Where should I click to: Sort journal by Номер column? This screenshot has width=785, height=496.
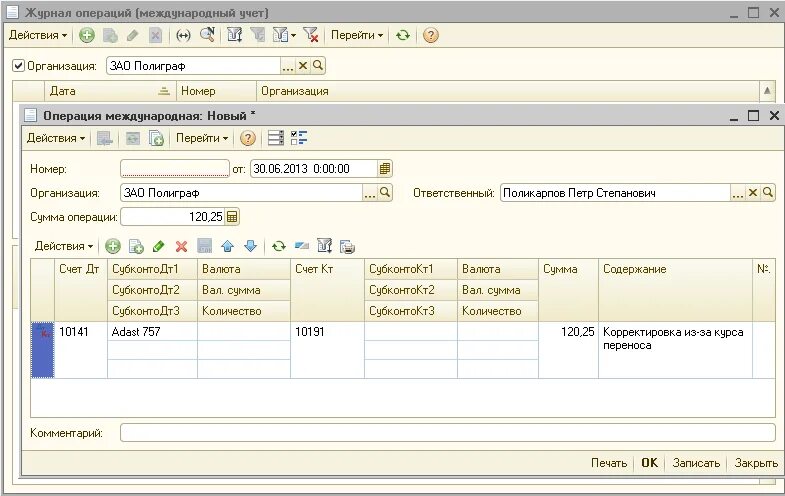(216, 91)
